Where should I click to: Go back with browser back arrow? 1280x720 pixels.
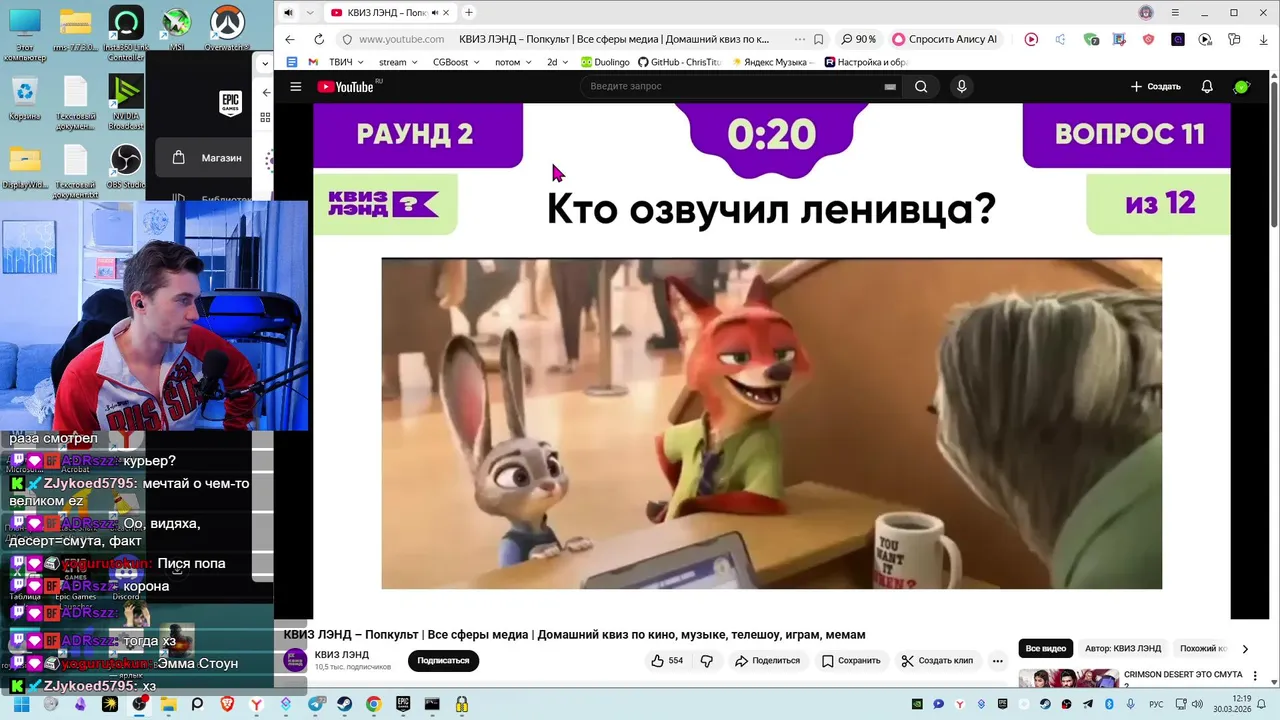pyautogui.click(x=290, y=39)
